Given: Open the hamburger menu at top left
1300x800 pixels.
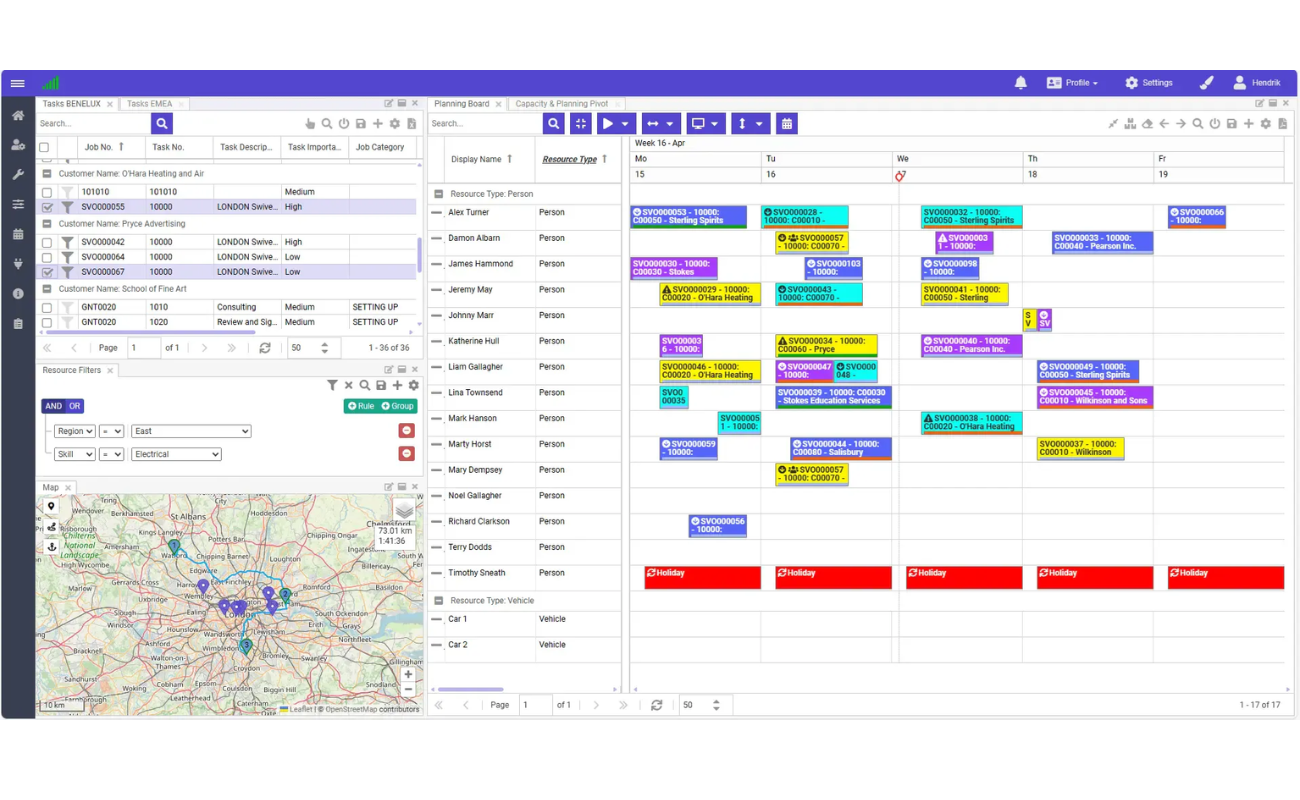Looking at the screenshot, I should click(x=18, y=83).
